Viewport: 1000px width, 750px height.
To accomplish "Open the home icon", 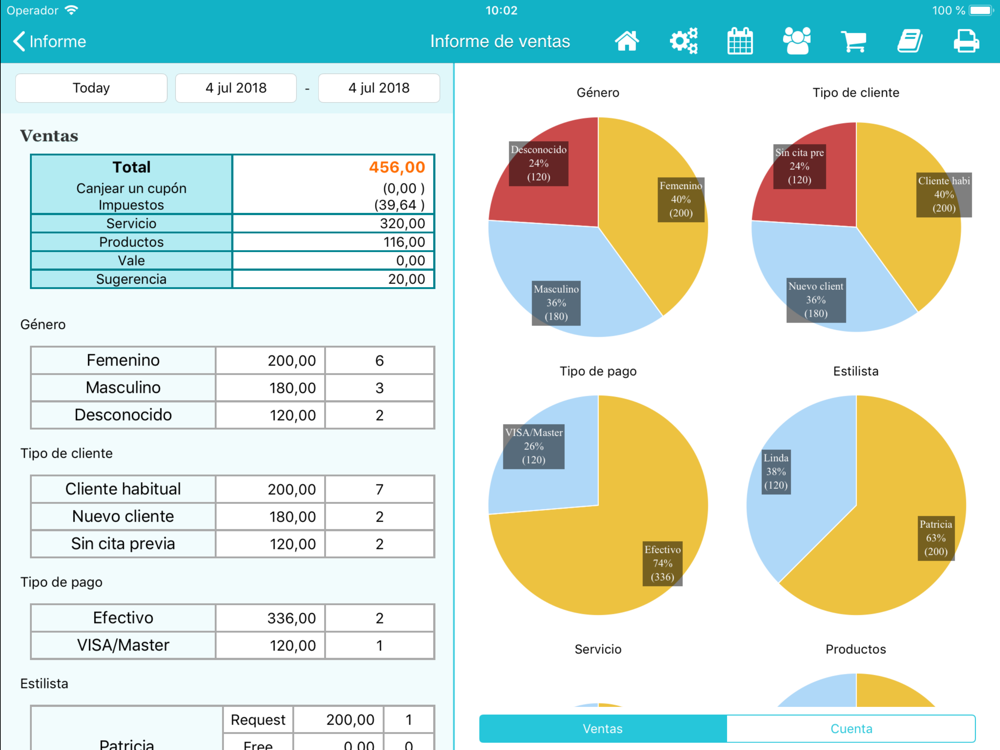I will (627, 41).
